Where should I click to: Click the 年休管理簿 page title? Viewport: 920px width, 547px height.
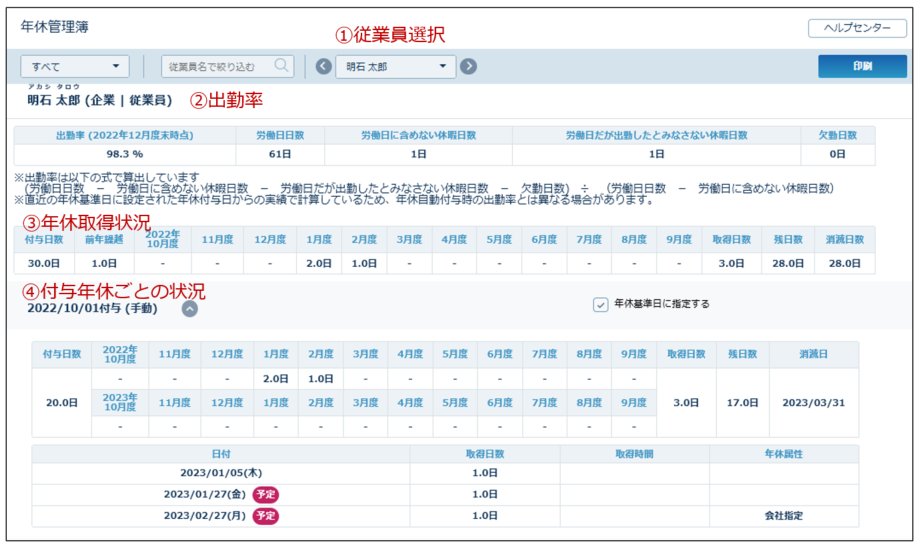coord(55,27)
